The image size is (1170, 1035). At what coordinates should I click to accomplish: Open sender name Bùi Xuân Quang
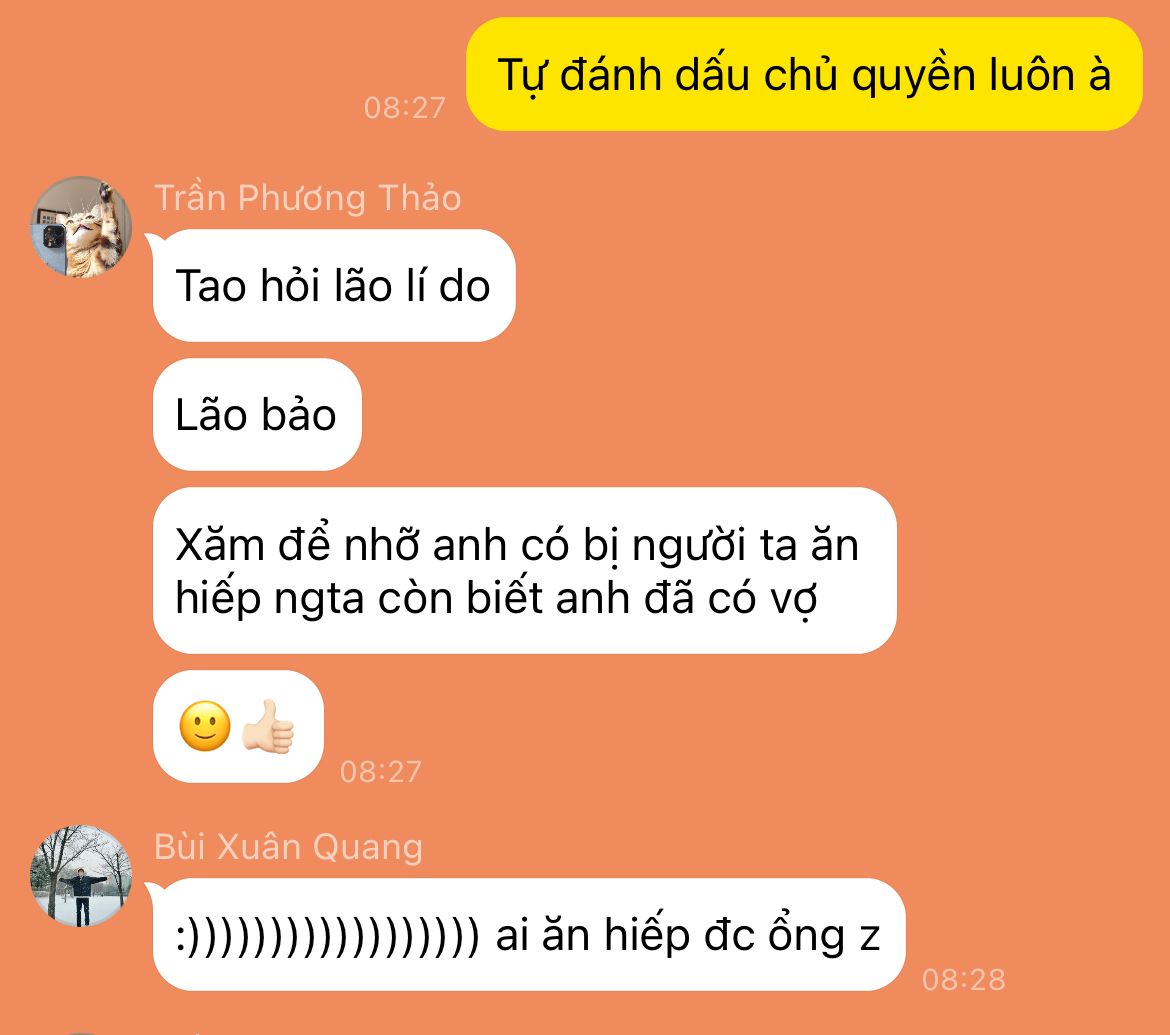(288, 847)
